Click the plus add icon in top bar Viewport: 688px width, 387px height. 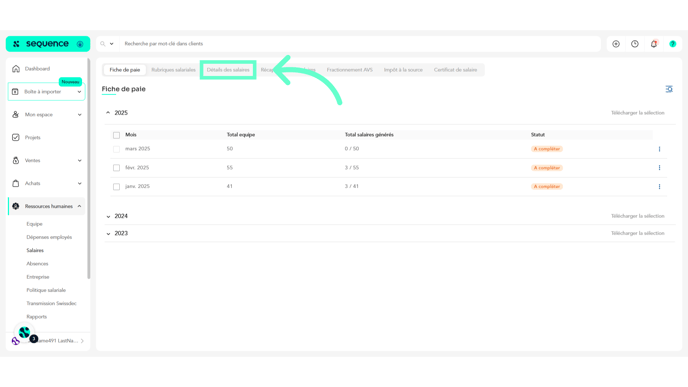click(x=616, y=44)
